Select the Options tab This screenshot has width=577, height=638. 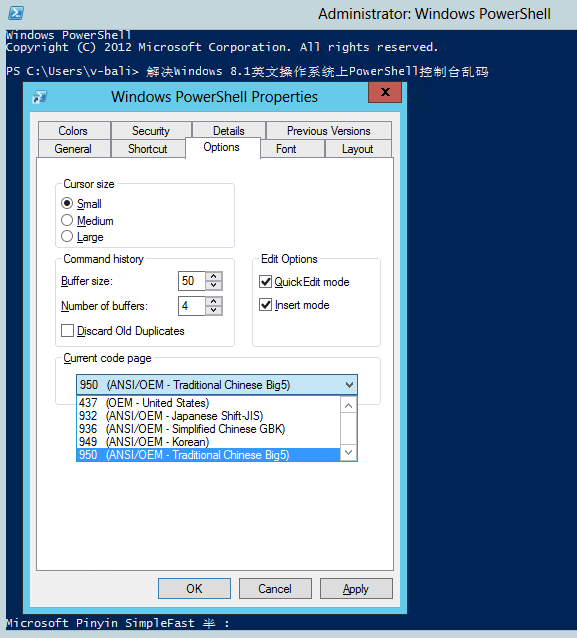(222, 147)
